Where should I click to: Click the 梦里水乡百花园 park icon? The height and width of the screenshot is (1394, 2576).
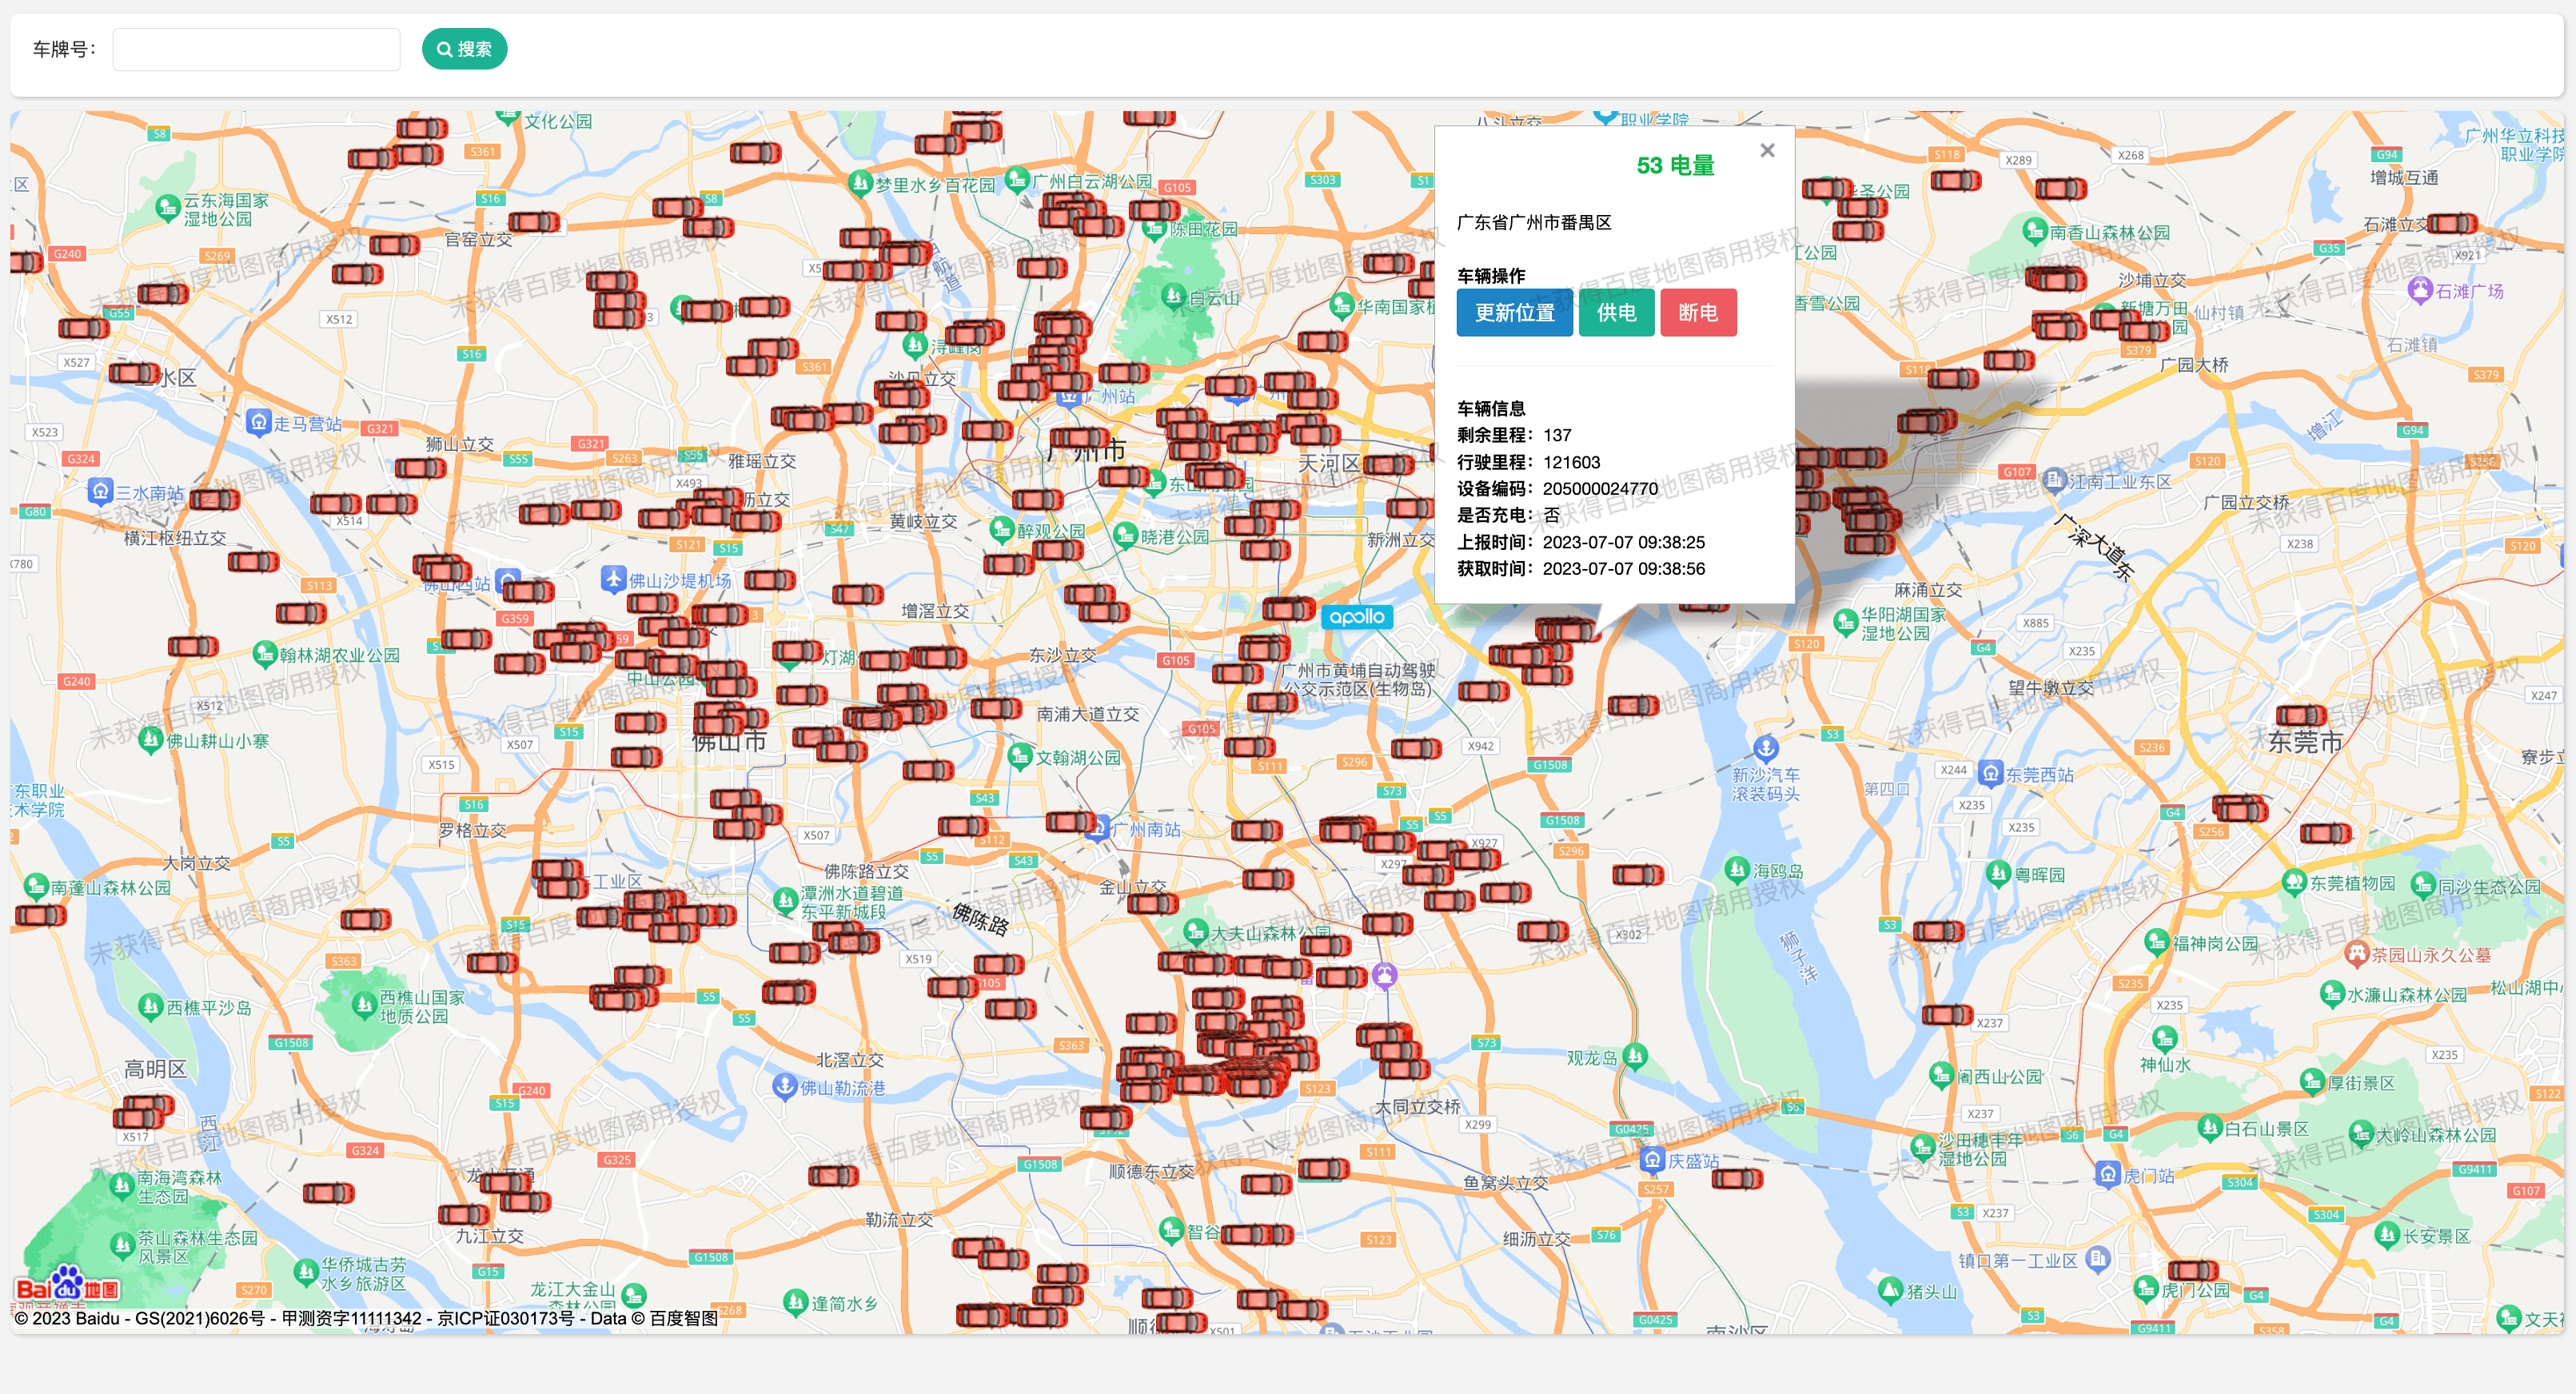click(x=860, y=183)
